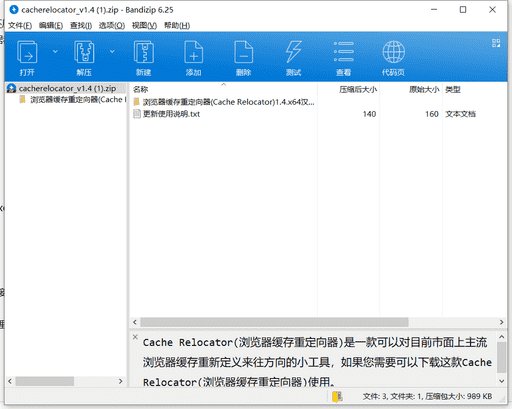The image size is (512, 409).
Task: Click the file list horizontal scrollbar thumb
Action: tap(274, 322)
